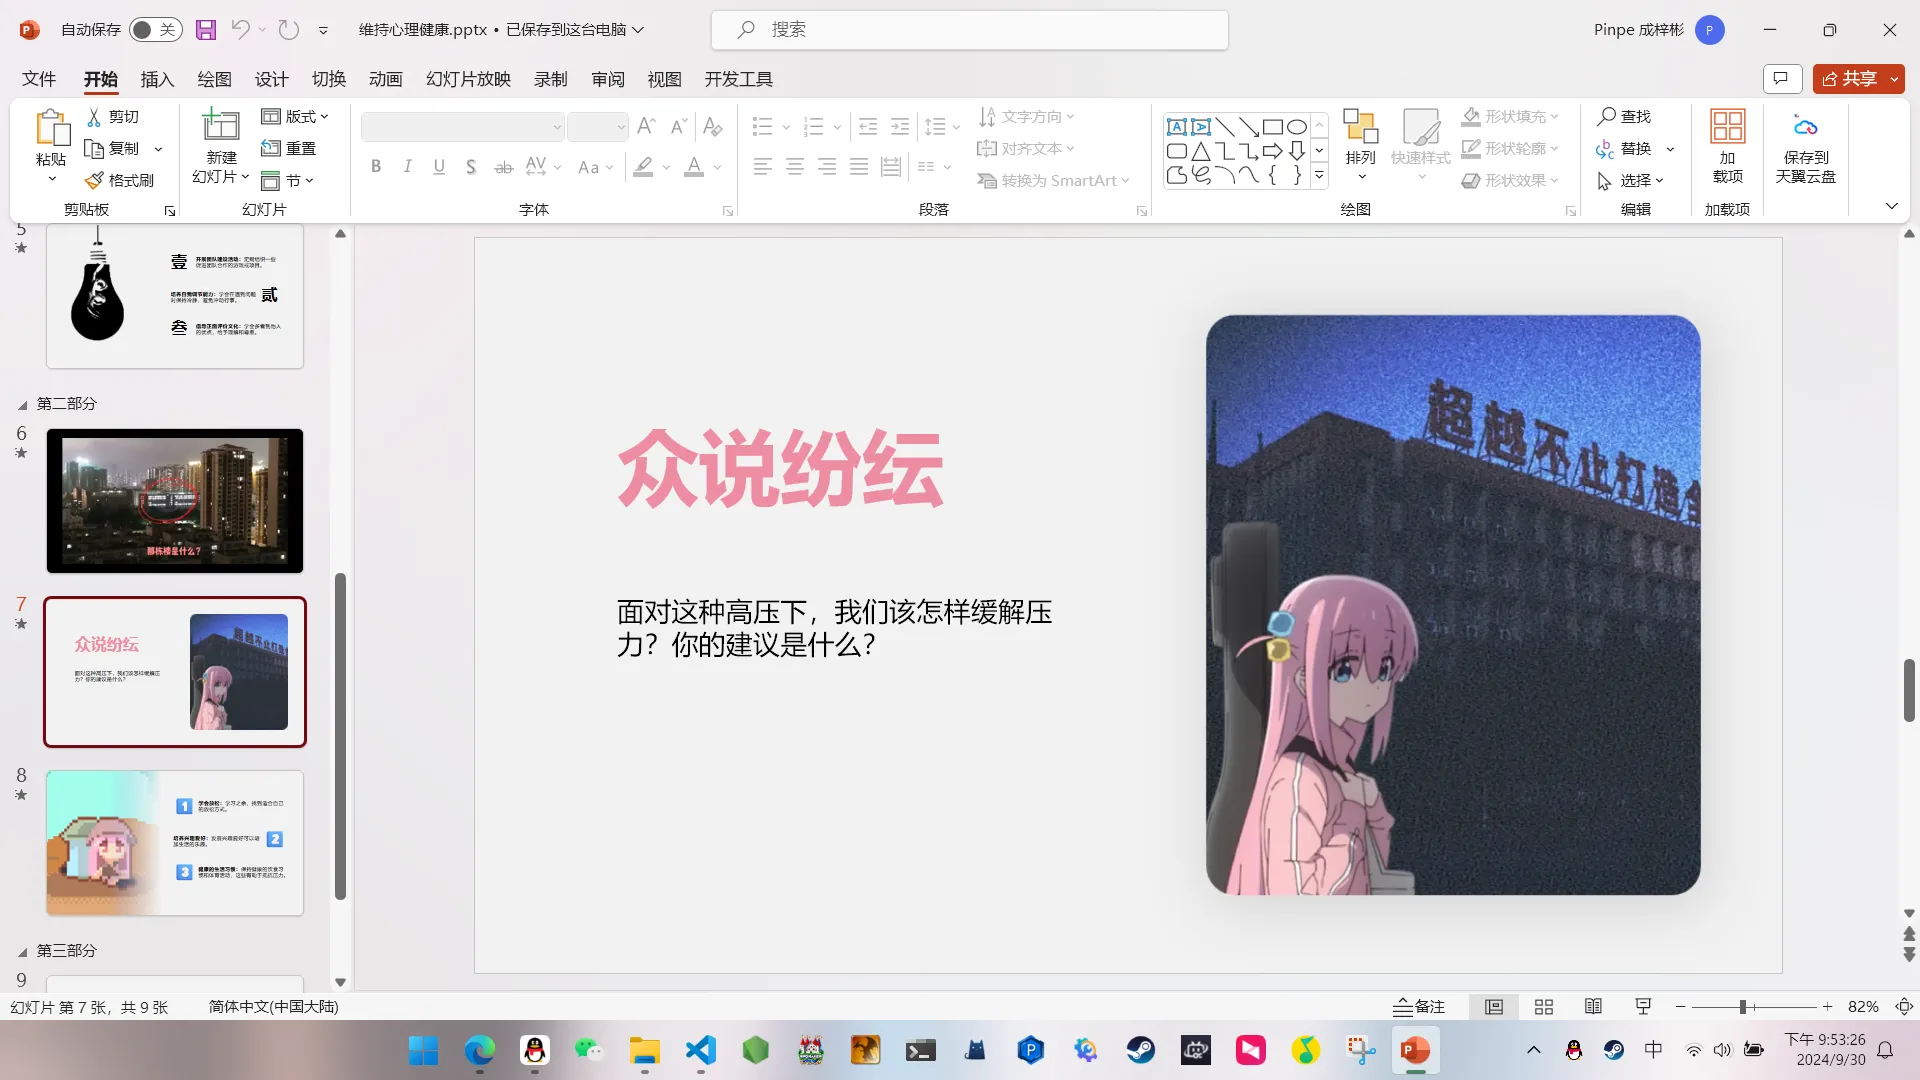Toggle Italic formatting
The width and height of the screenshot is (1920, 1080).
408,167
